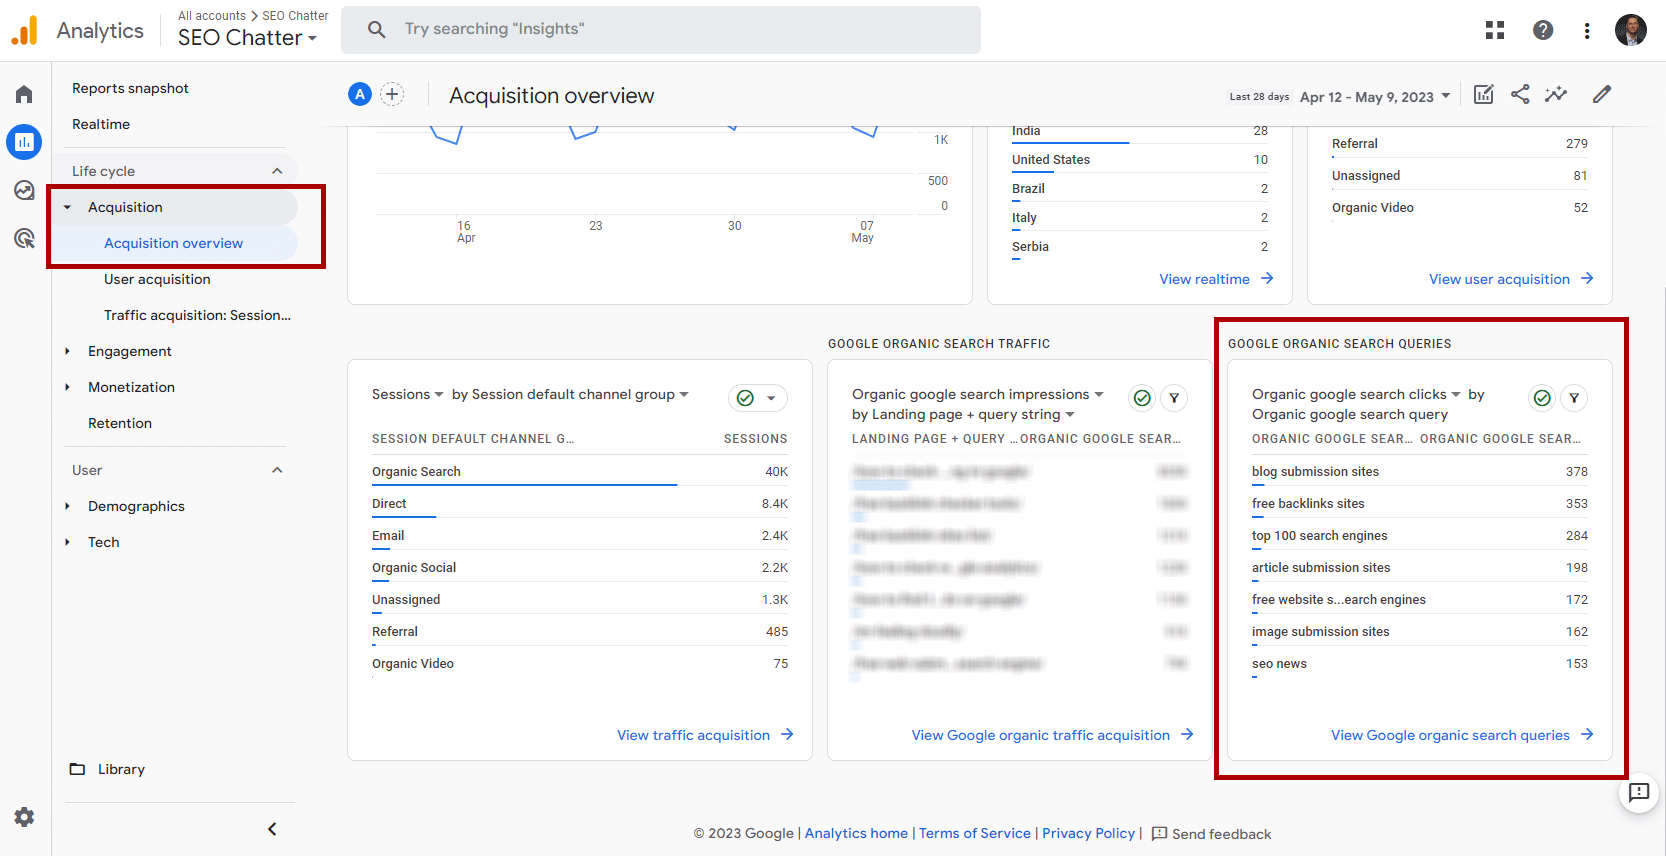The width and height of the screenshot is (1666, 856).
Task: Open the Terms of Service link
Action: pos(975,833)
